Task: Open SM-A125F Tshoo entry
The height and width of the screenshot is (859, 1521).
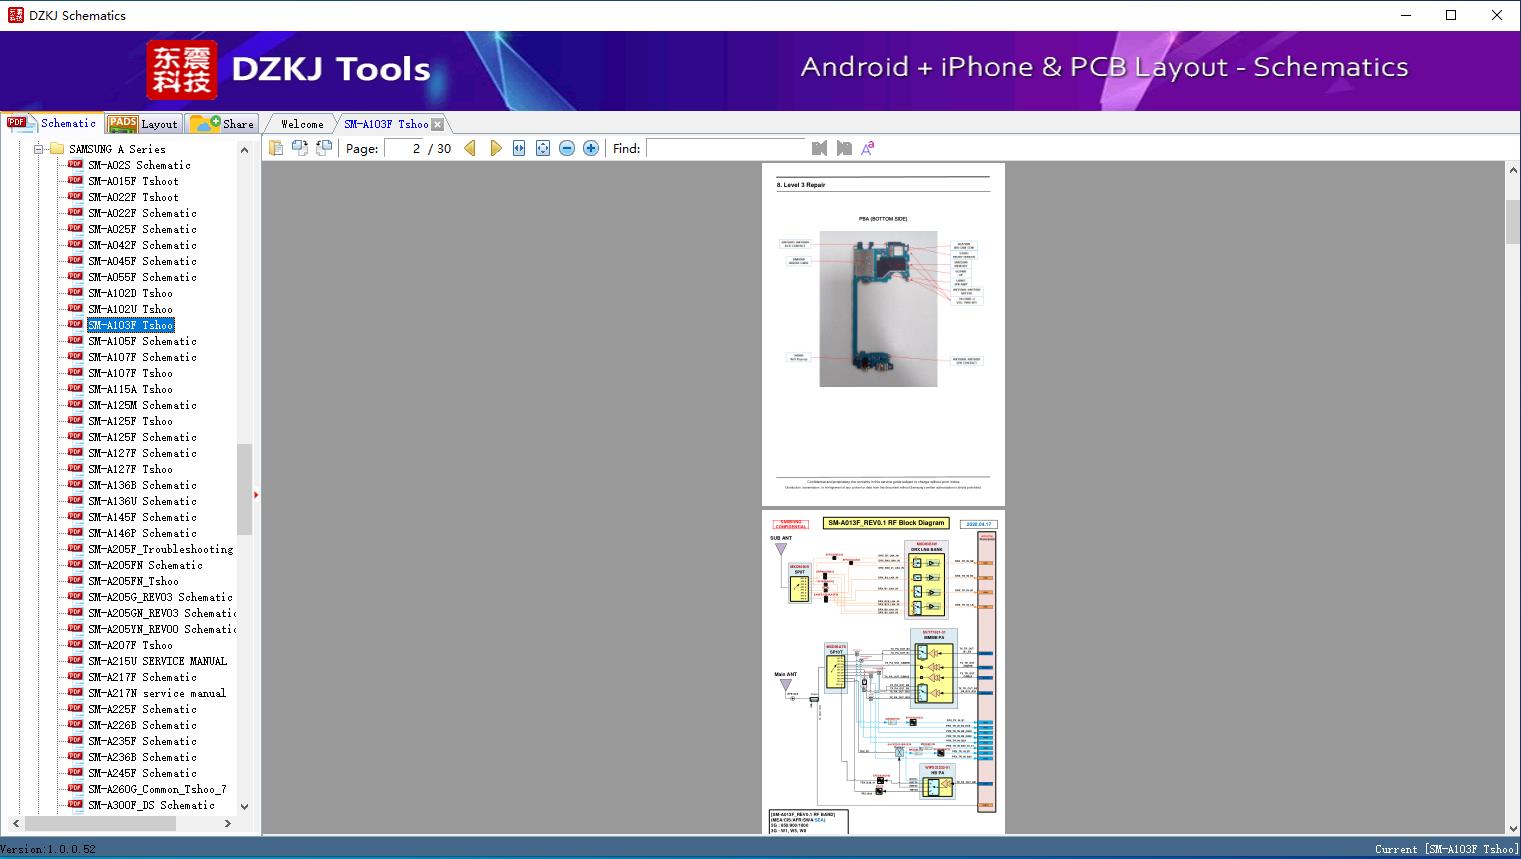Action: (x=130, y=421)
